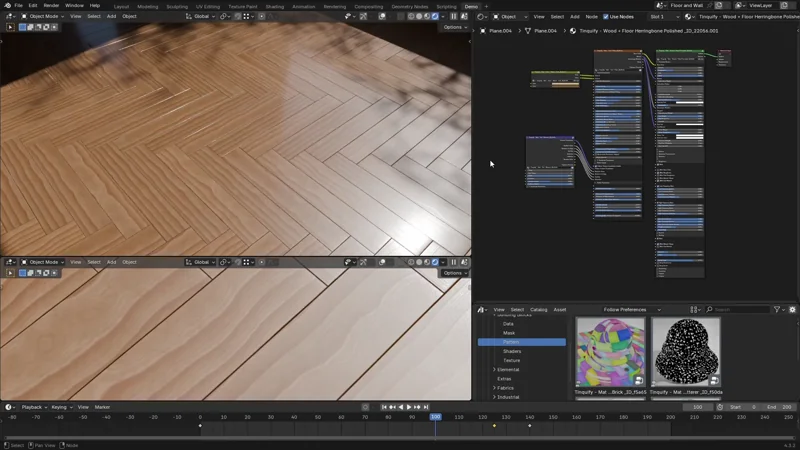Jump to the timeline end frame

[427, 407]
